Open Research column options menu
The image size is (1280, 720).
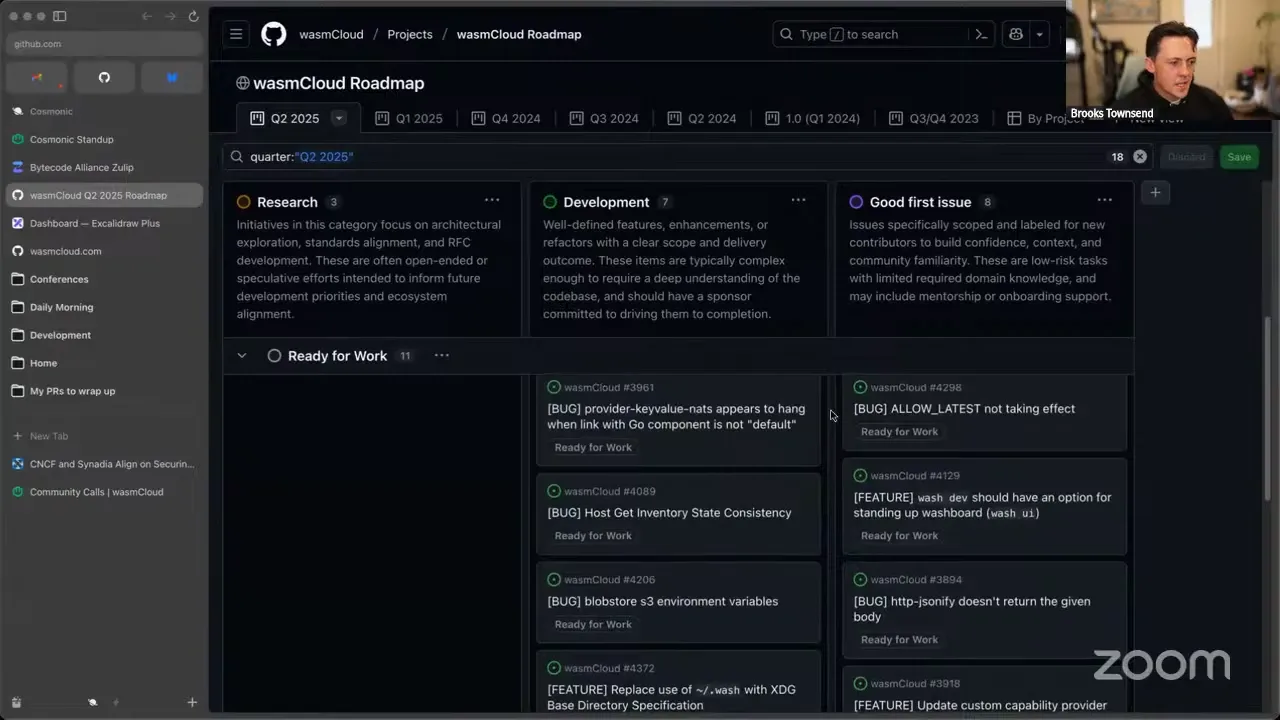[492, 200]
